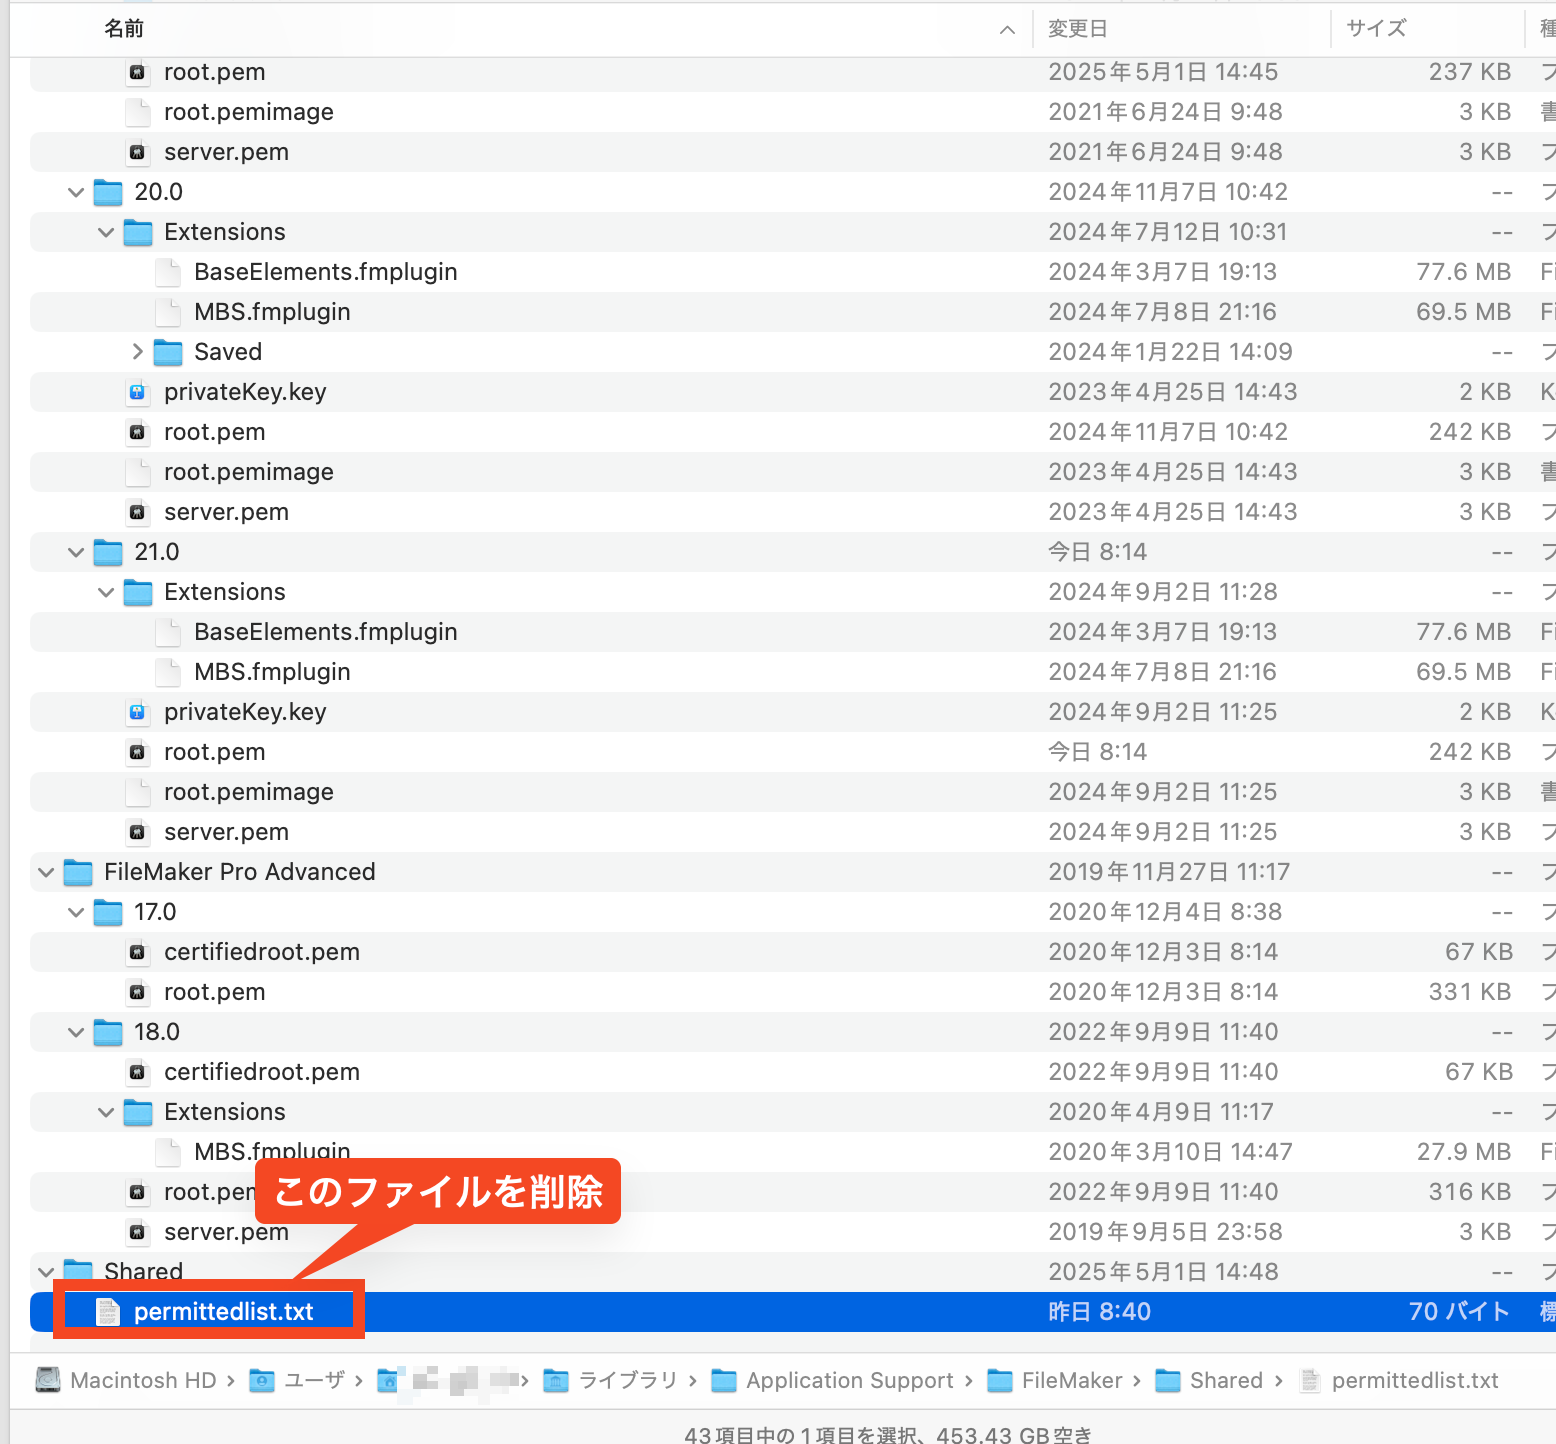Viewport: 1556px width, 1444px height.
Task: Select root.pemimage row dated 2024年9月2日
Action: click(792, 792)
